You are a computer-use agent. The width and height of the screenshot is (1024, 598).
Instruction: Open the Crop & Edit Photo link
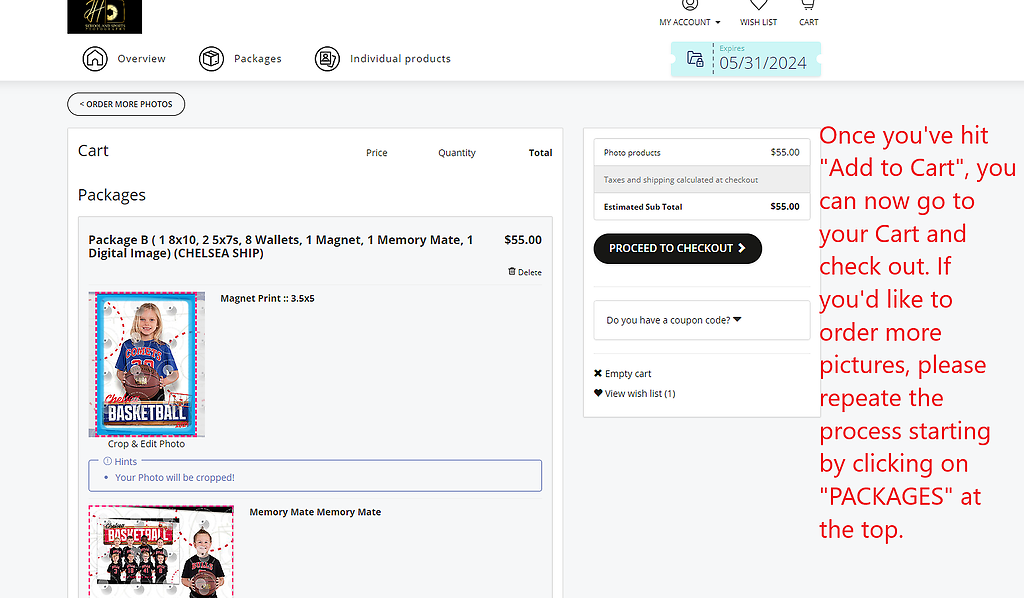pos(146,444)
